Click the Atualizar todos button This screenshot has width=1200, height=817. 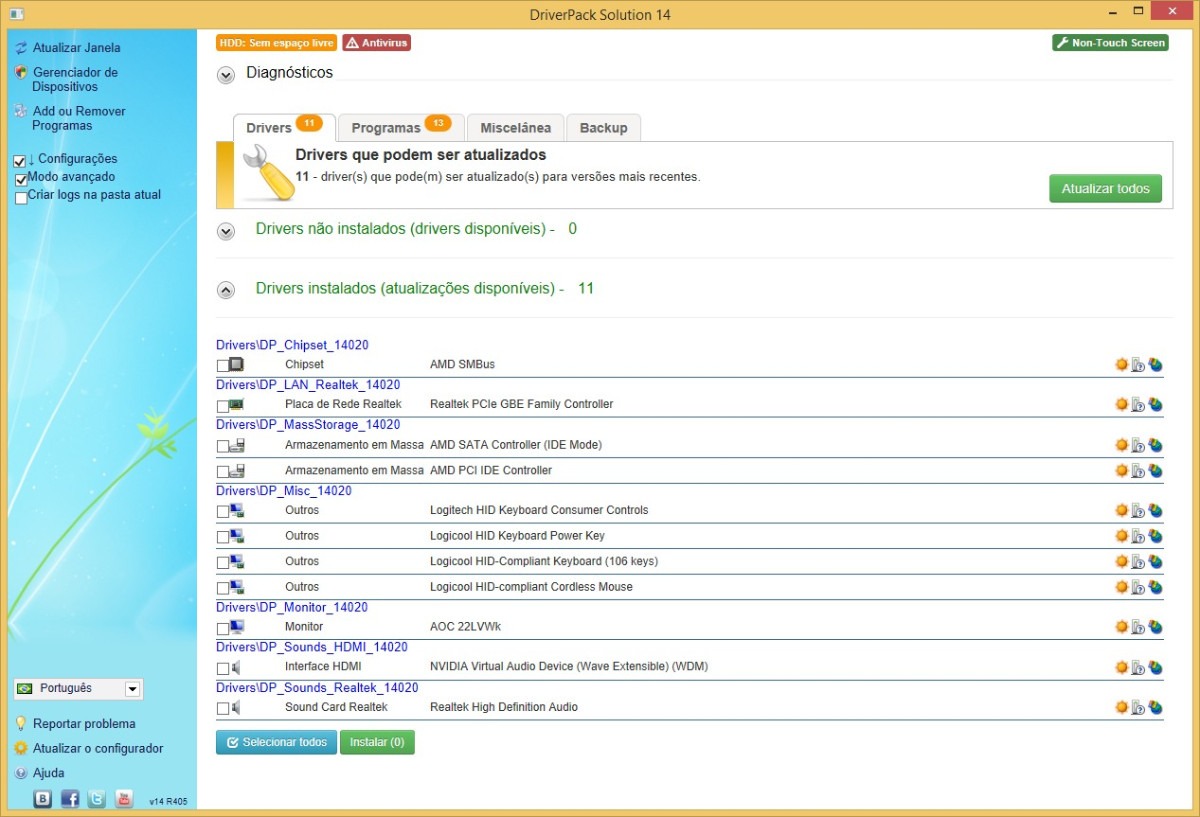(1105, 188)
